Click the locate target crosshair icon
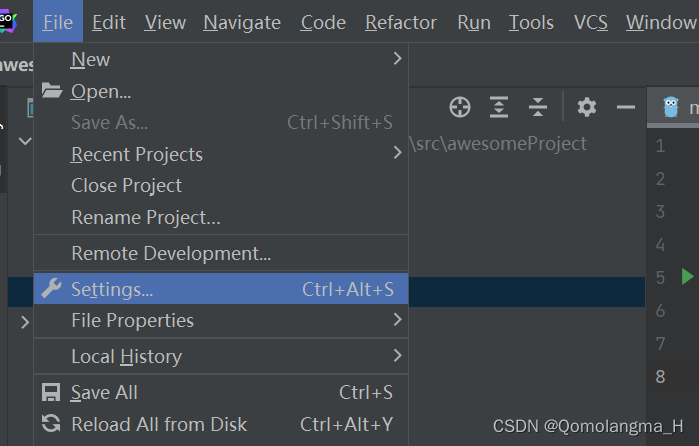Image resolution: width=699 pixels, height=446 pixels. 459,107
